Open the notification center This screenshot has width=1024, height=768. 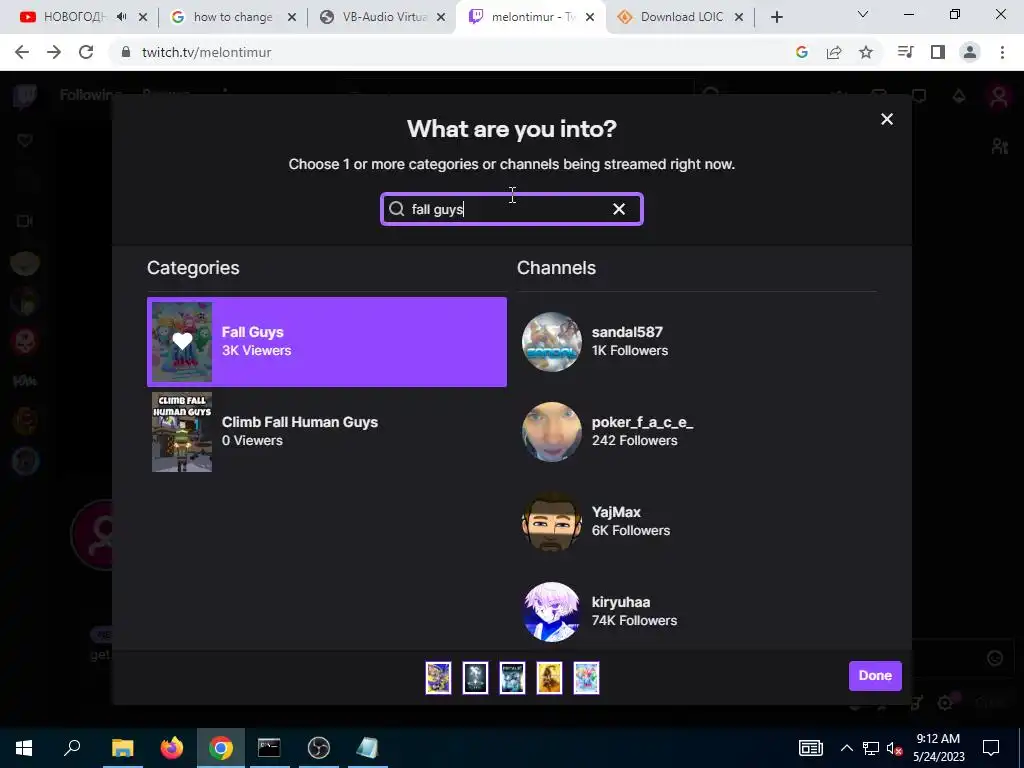[991, 748]
